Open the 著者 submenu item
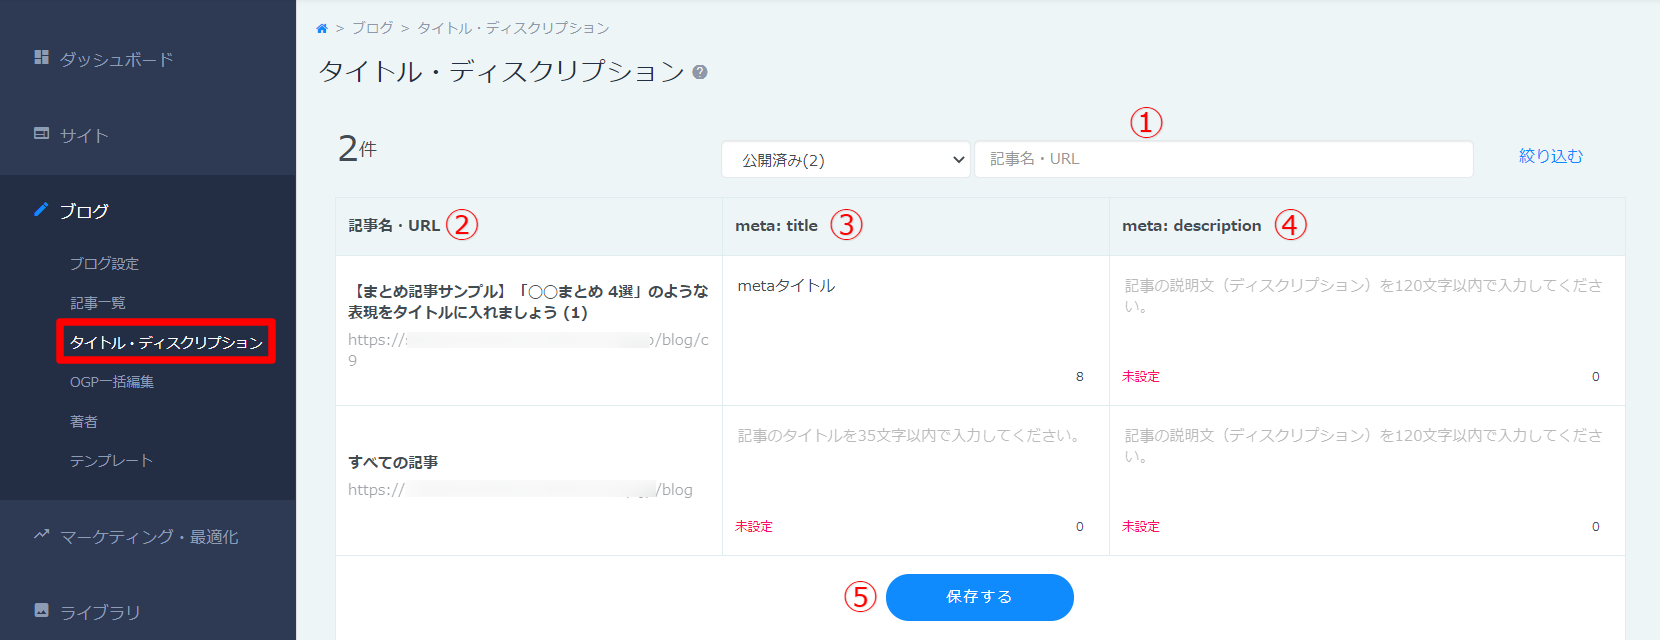The height and width of the screenshot is (640, 1660). pyautogui.click(x=84, y=422)
